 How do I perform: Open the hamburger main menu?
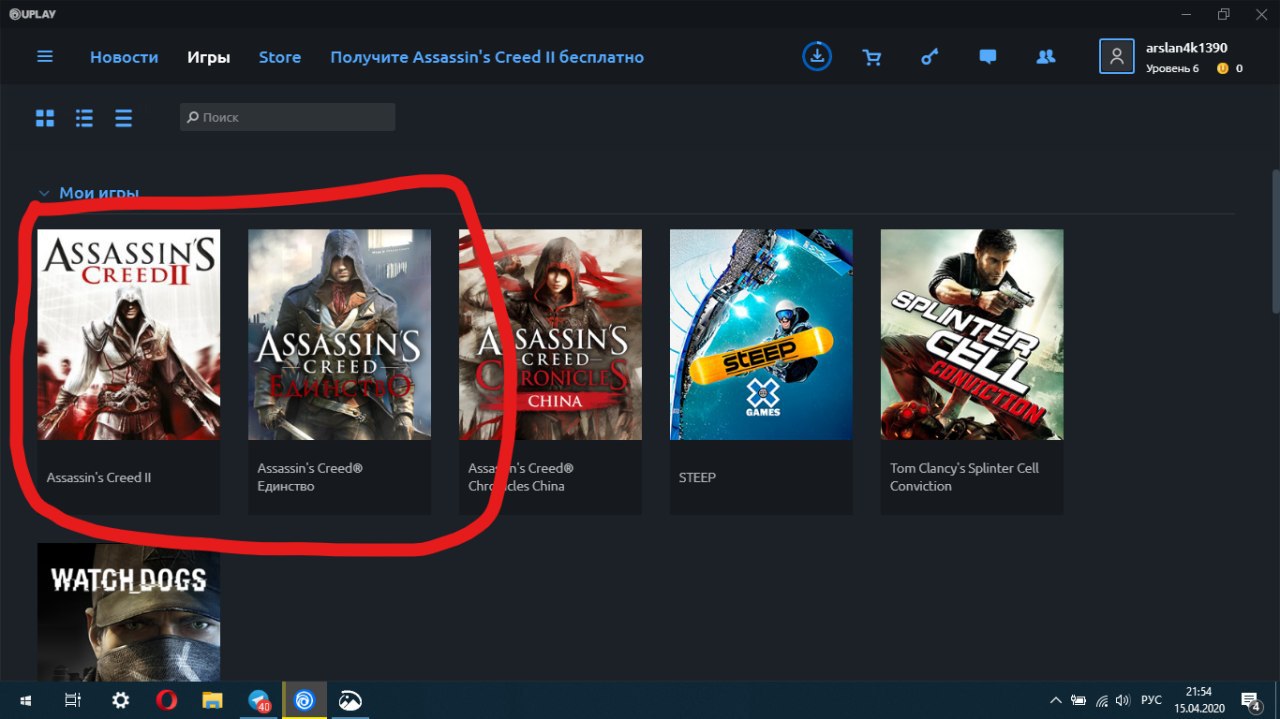tap(45, 57)
